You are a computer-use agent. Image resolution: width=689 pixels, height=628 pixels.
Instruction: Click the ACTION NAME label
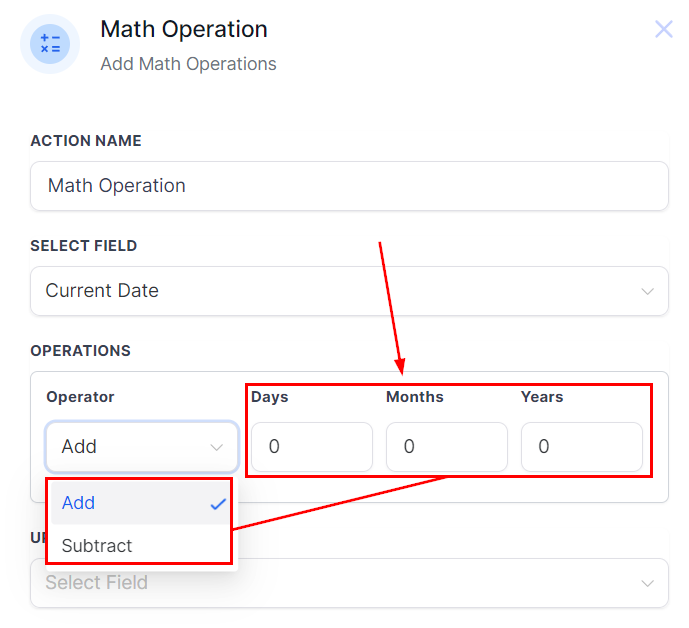pos(86,141)
